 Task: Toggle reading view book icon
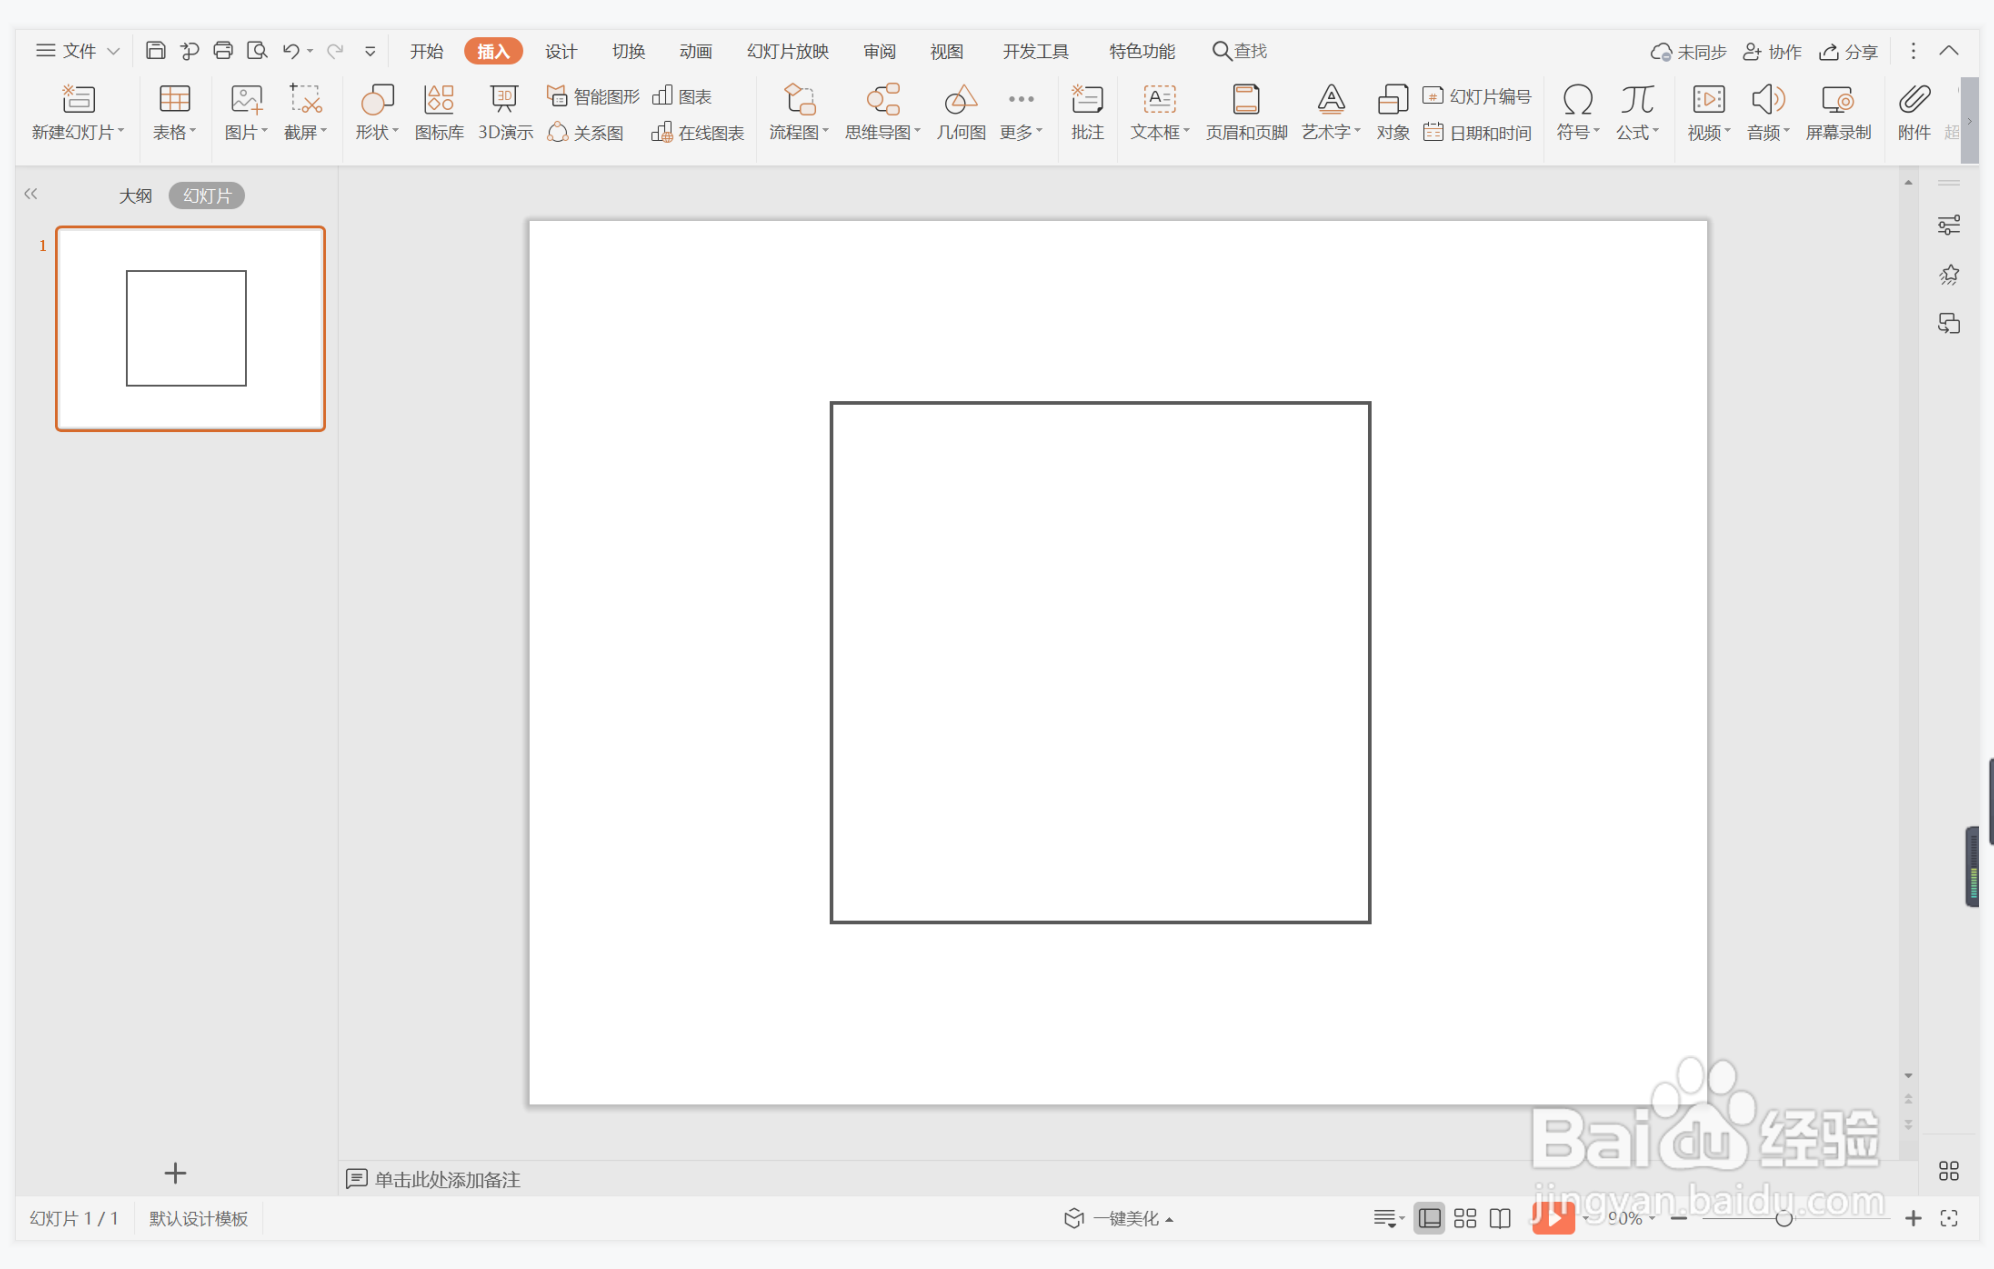click(1500, 1218)
